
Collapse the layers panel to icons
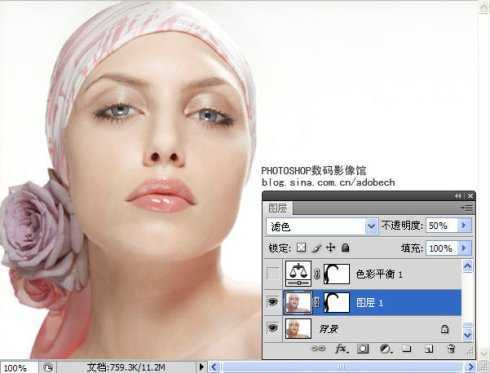[x=458, y=196]
